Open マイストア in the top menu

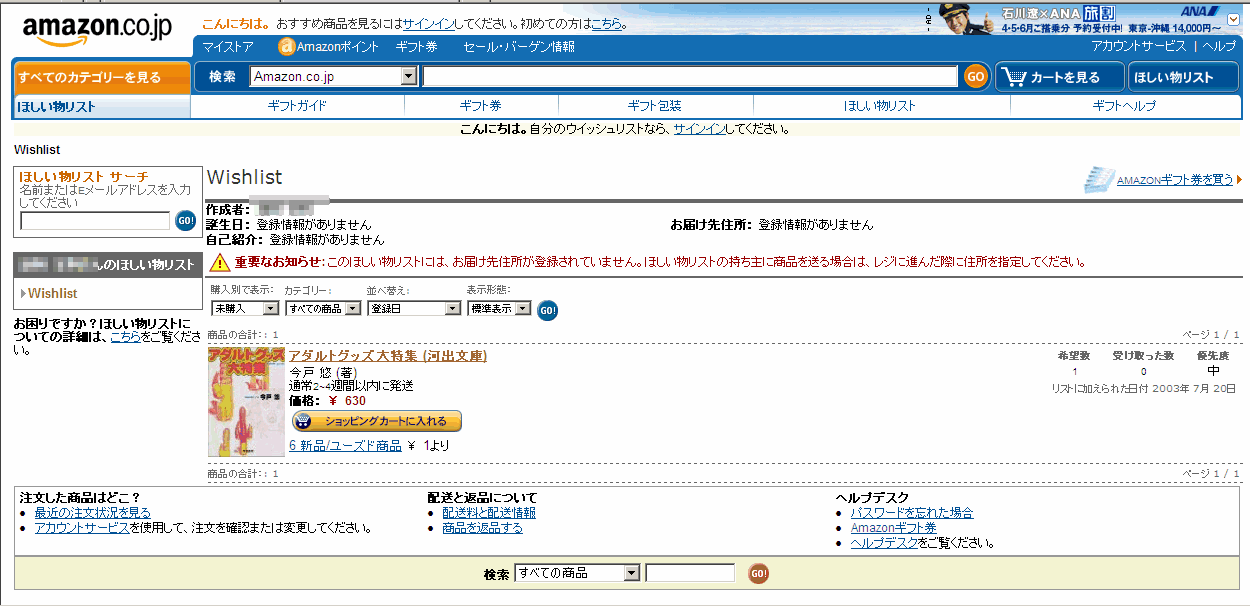click(x=227, y=47)
